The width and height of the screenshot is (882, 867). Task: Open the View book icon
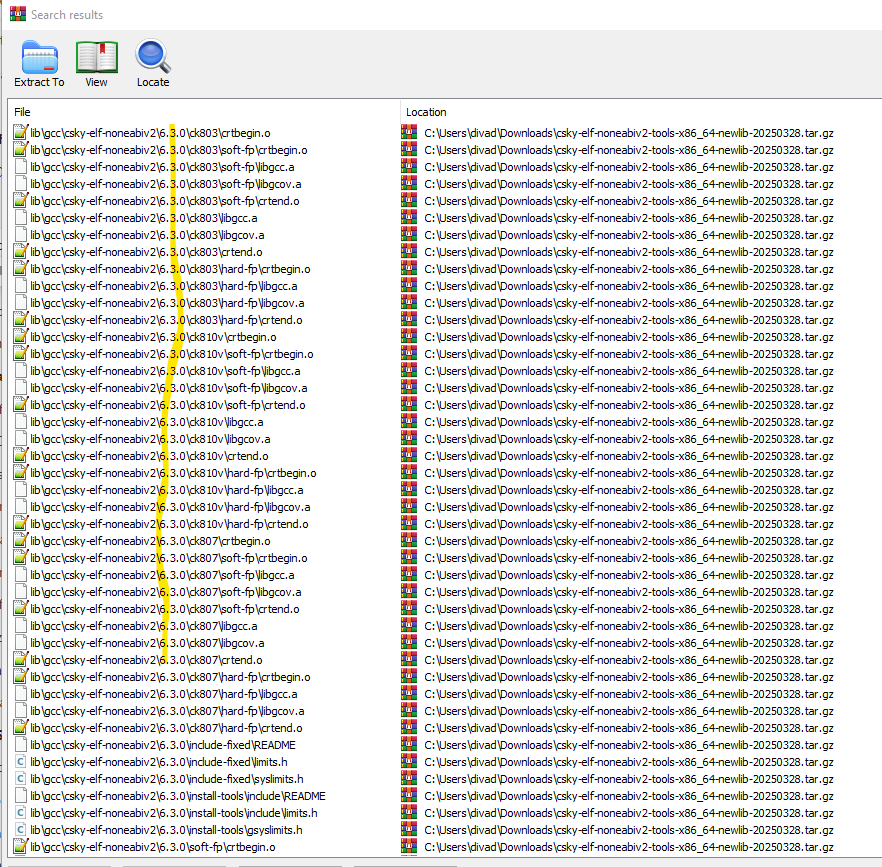coord(97,57)
